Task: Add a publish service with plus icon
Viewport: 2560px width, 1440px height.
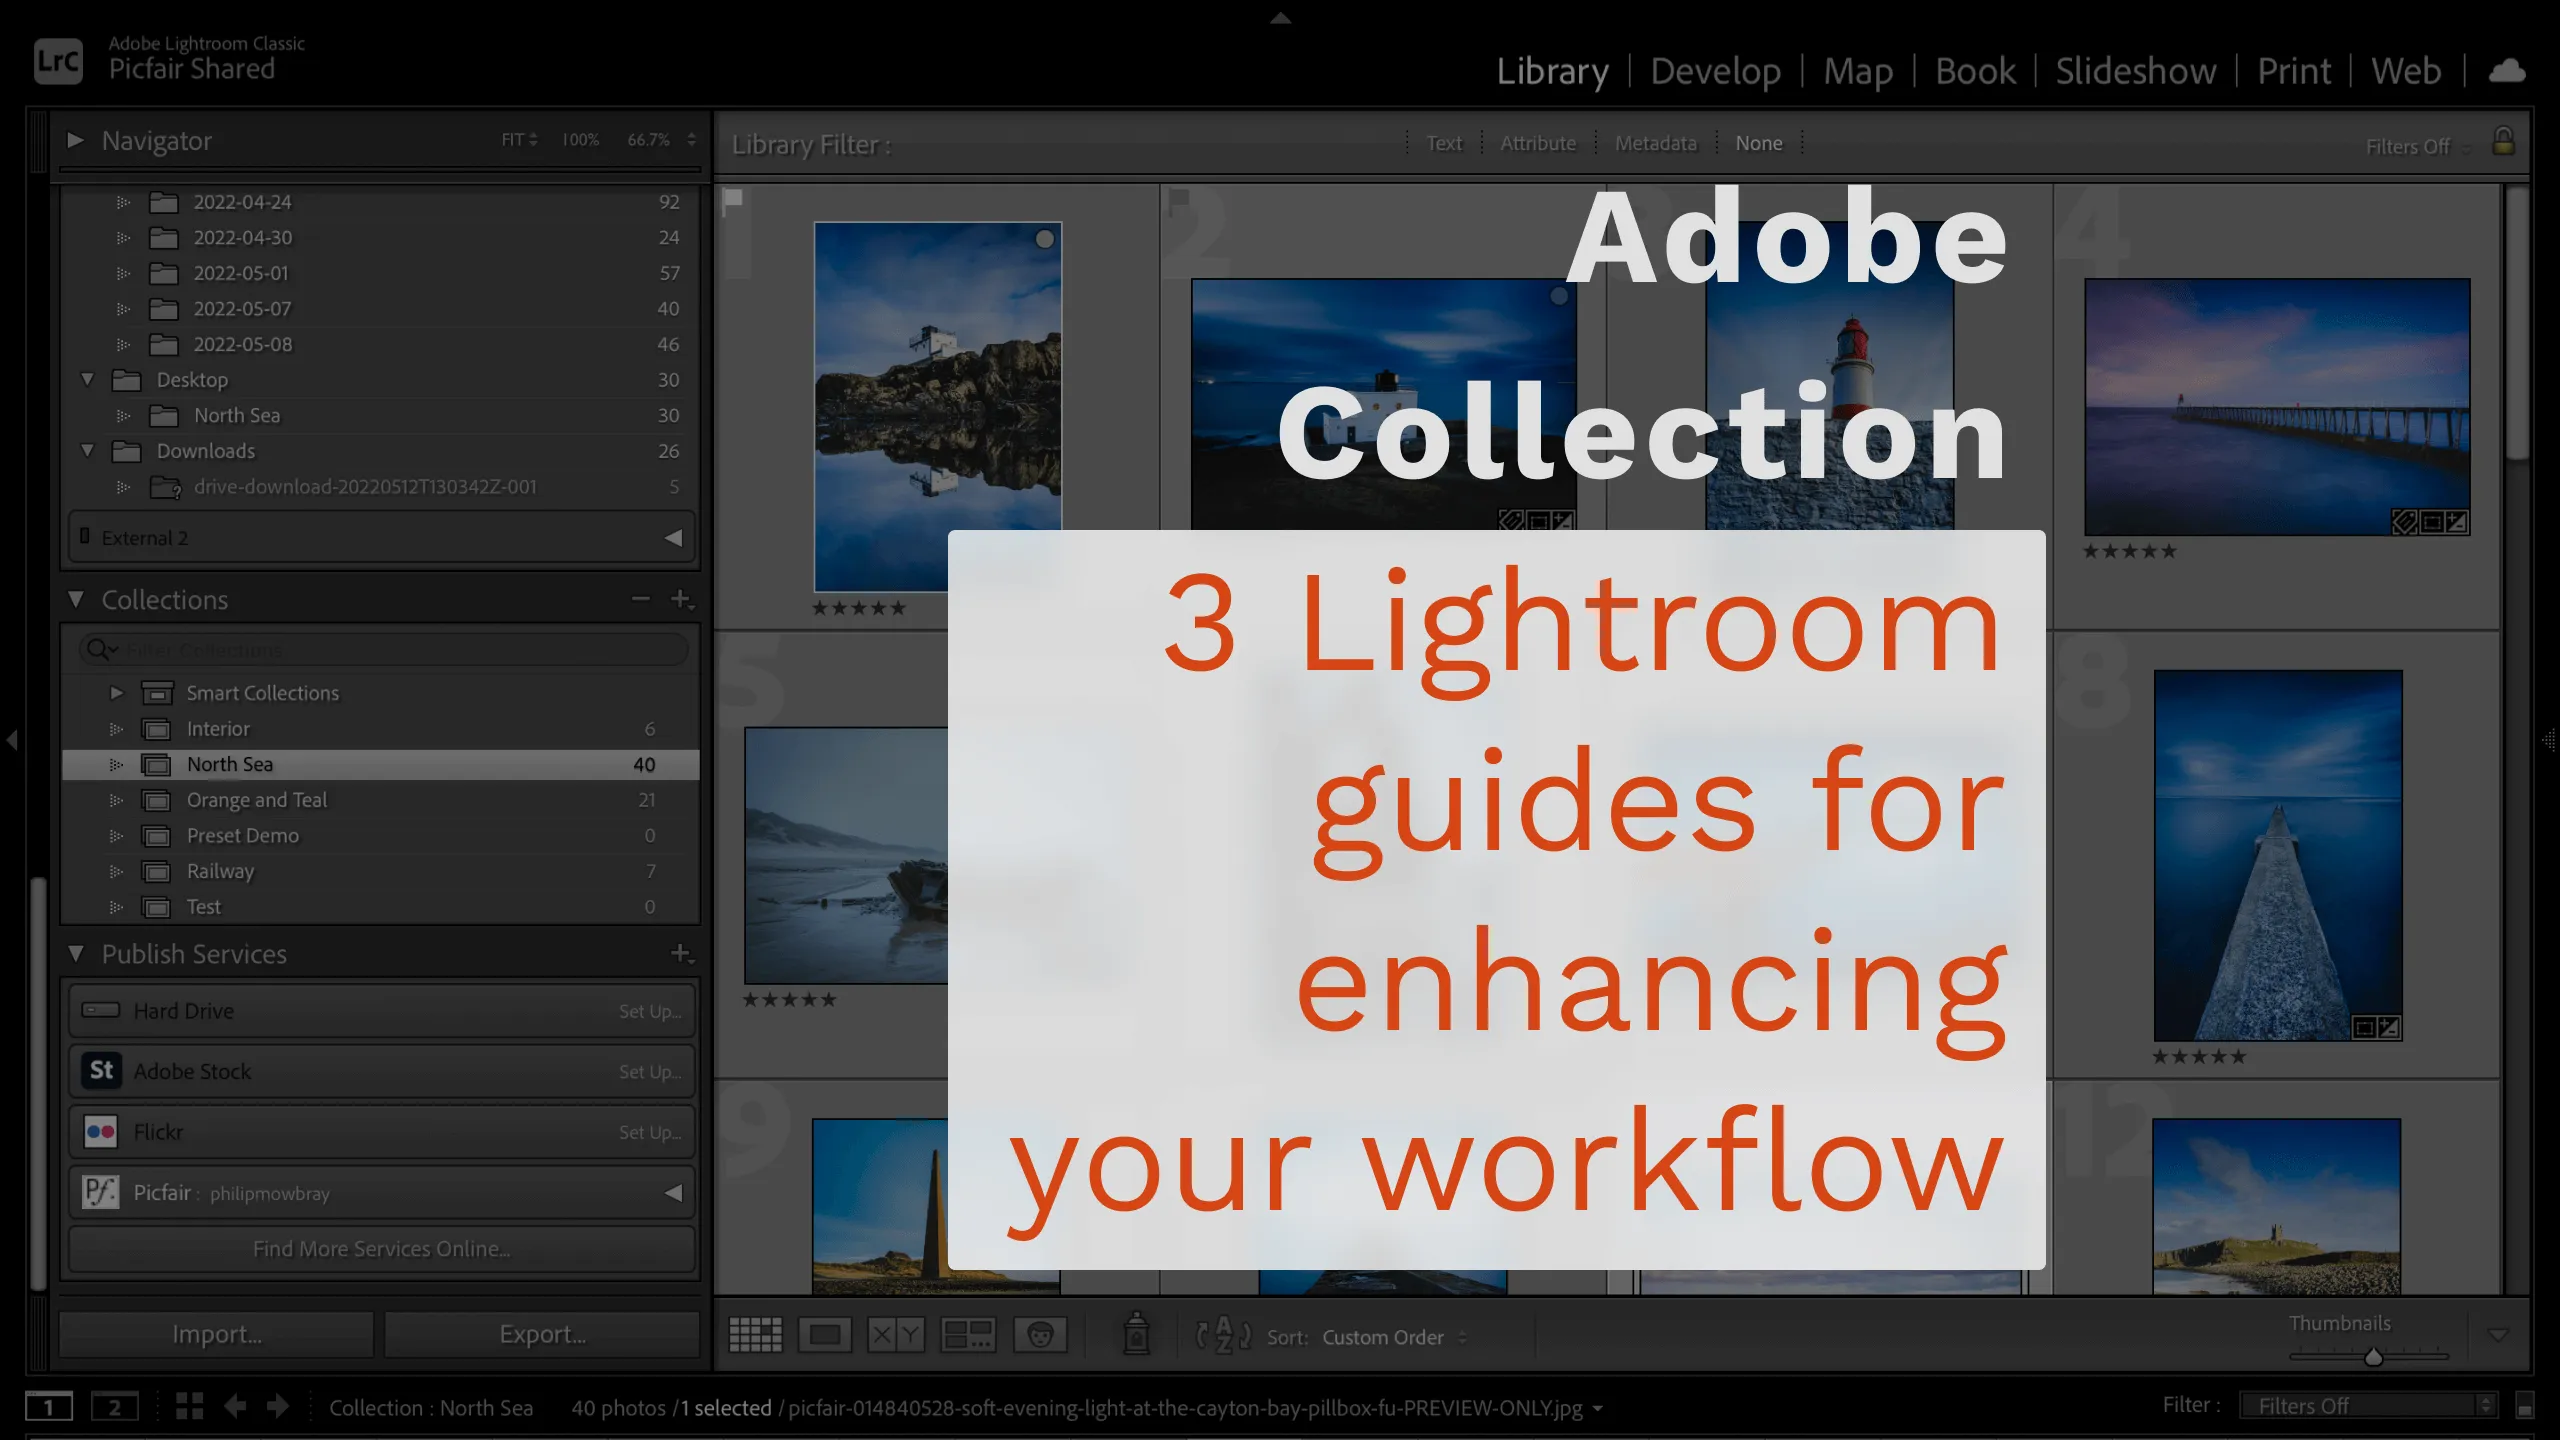Action: click(x=681, y=954)
